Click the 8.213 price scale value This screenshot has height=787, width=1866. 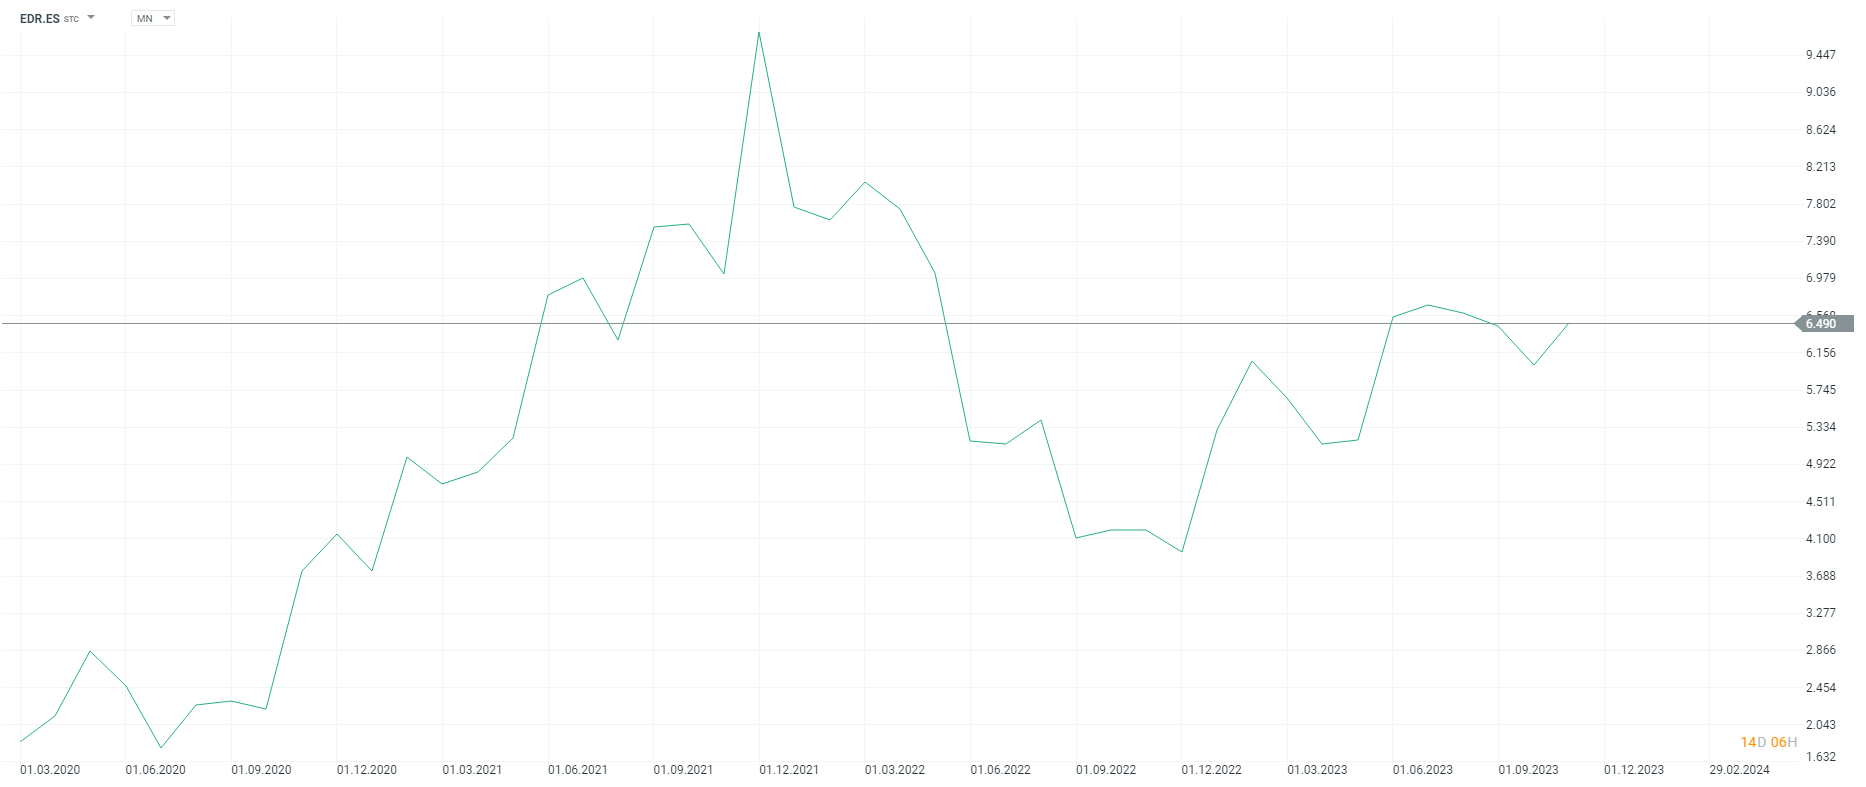[x=1821, y=167]
